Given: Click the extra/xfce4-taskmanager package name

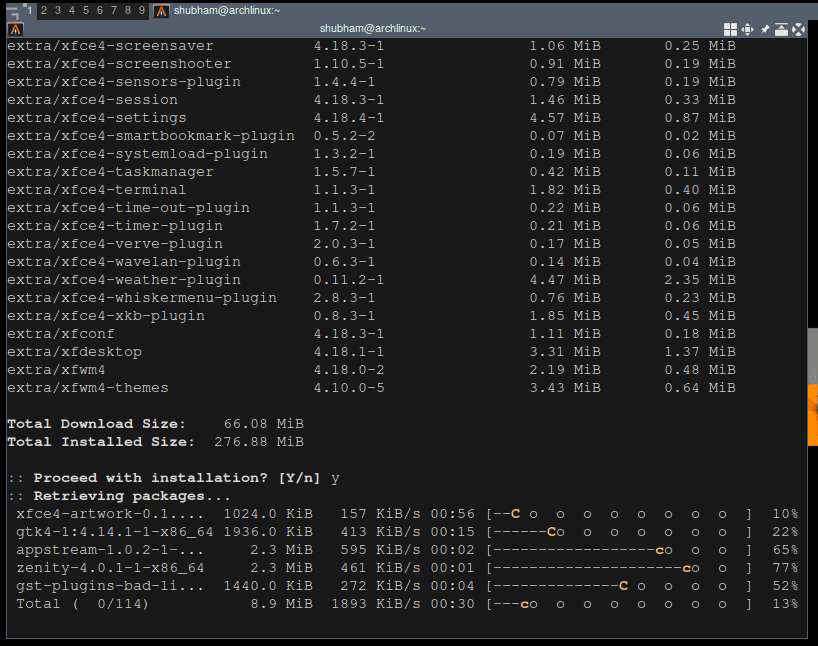Looking at the screenshot, I should pyautogui.click(x=110, y=172).
